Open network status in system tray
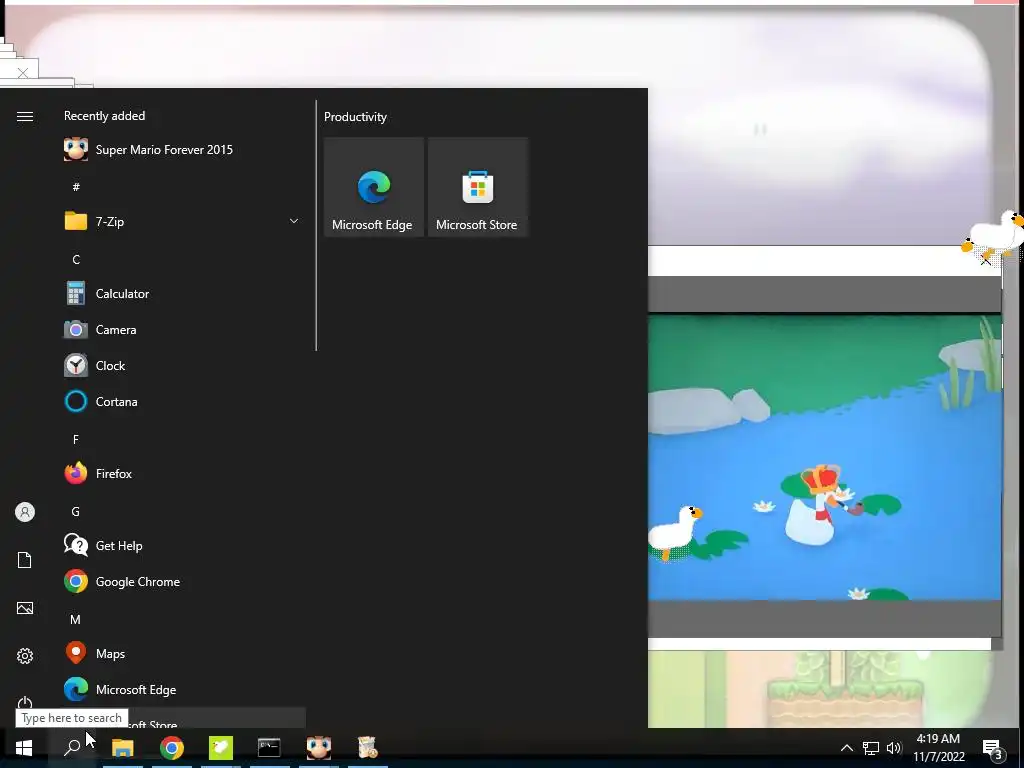This screenshot has height=768, width=1024. coord(871,748)
